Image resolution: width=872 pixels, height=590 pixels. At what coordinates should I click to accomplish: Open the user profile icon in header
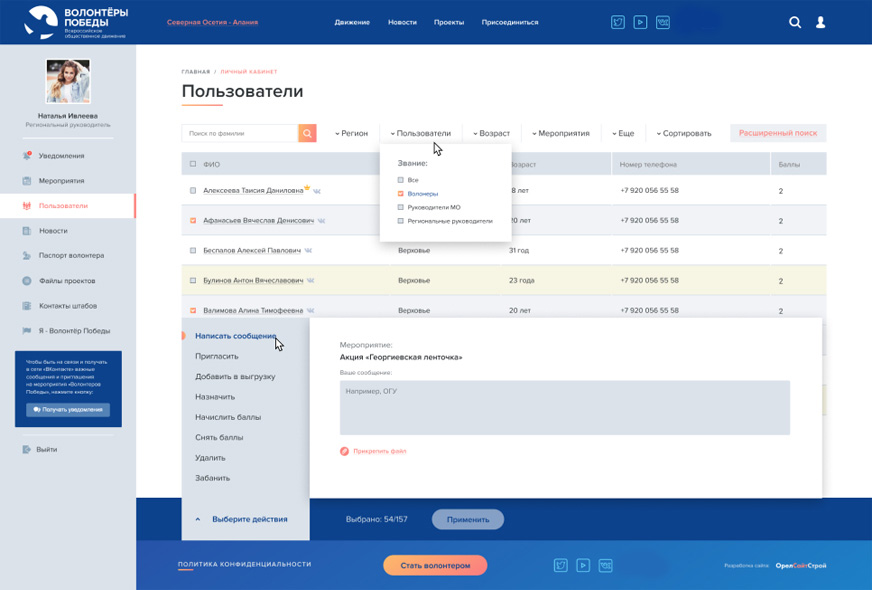(x=821, y=22)
